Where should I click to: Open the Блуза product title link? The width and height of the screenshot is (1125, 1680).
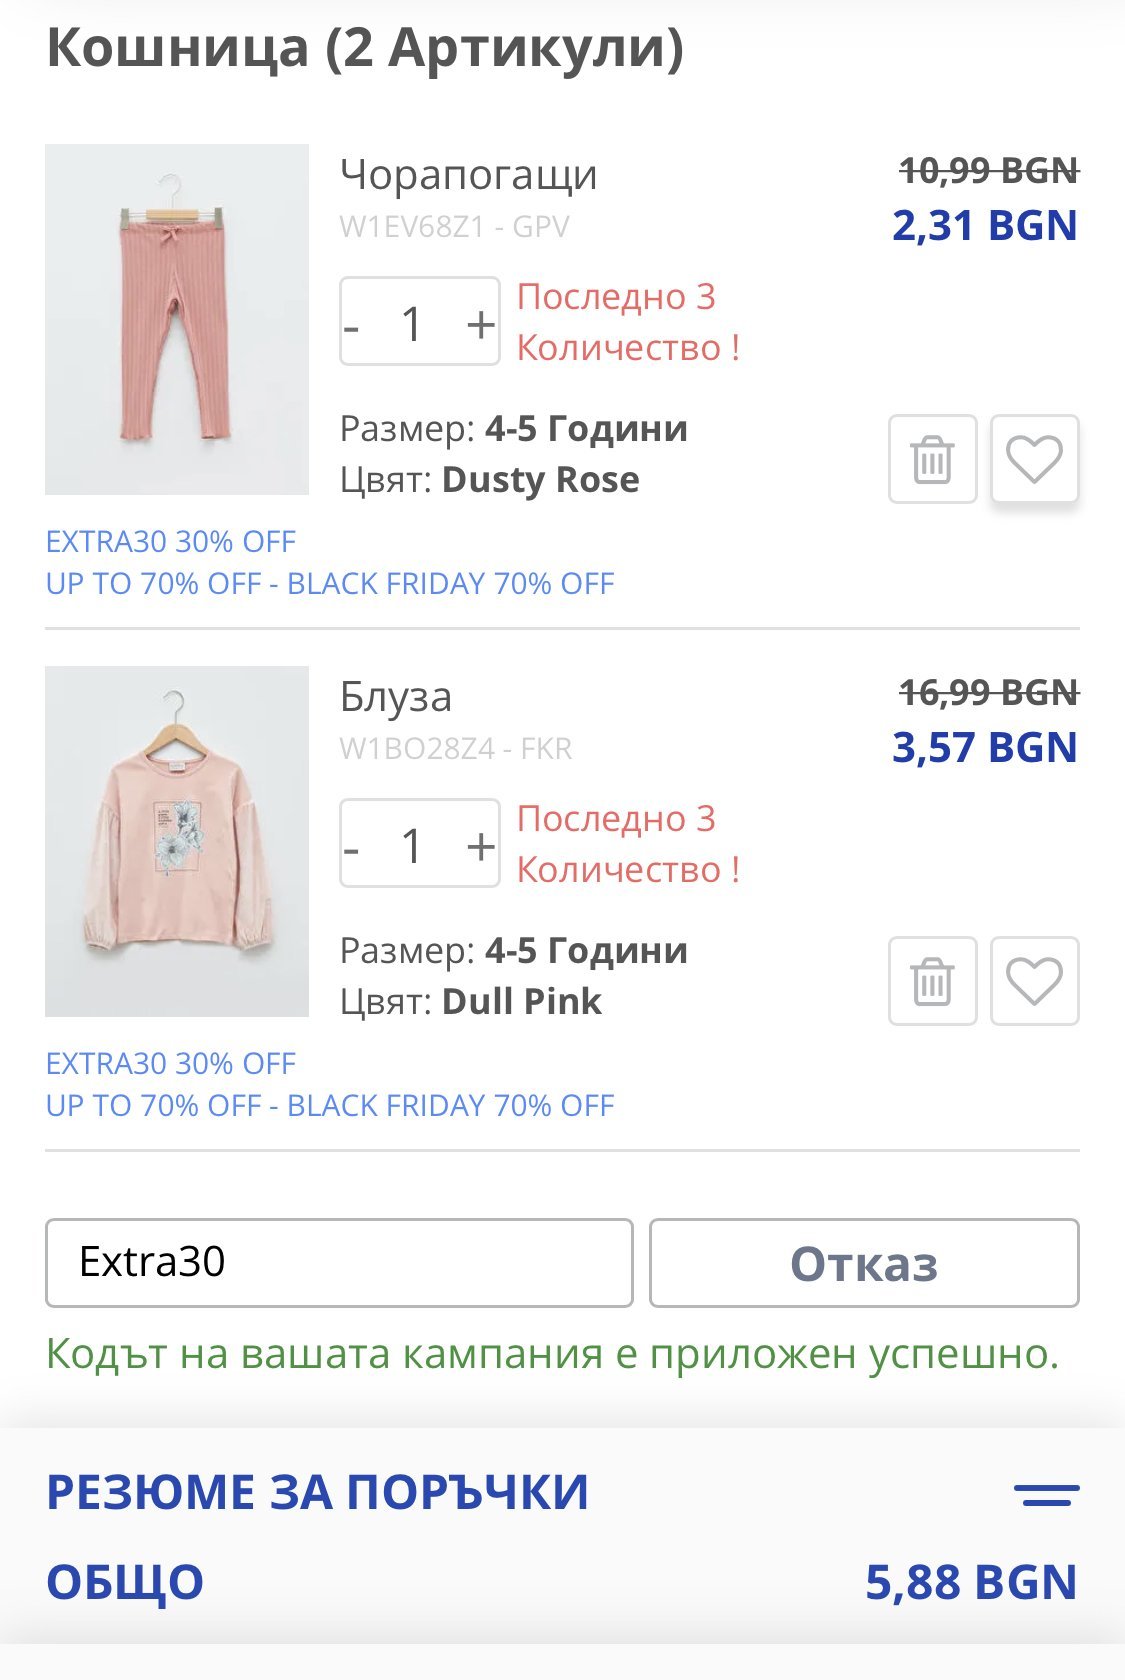click(396, 697)
